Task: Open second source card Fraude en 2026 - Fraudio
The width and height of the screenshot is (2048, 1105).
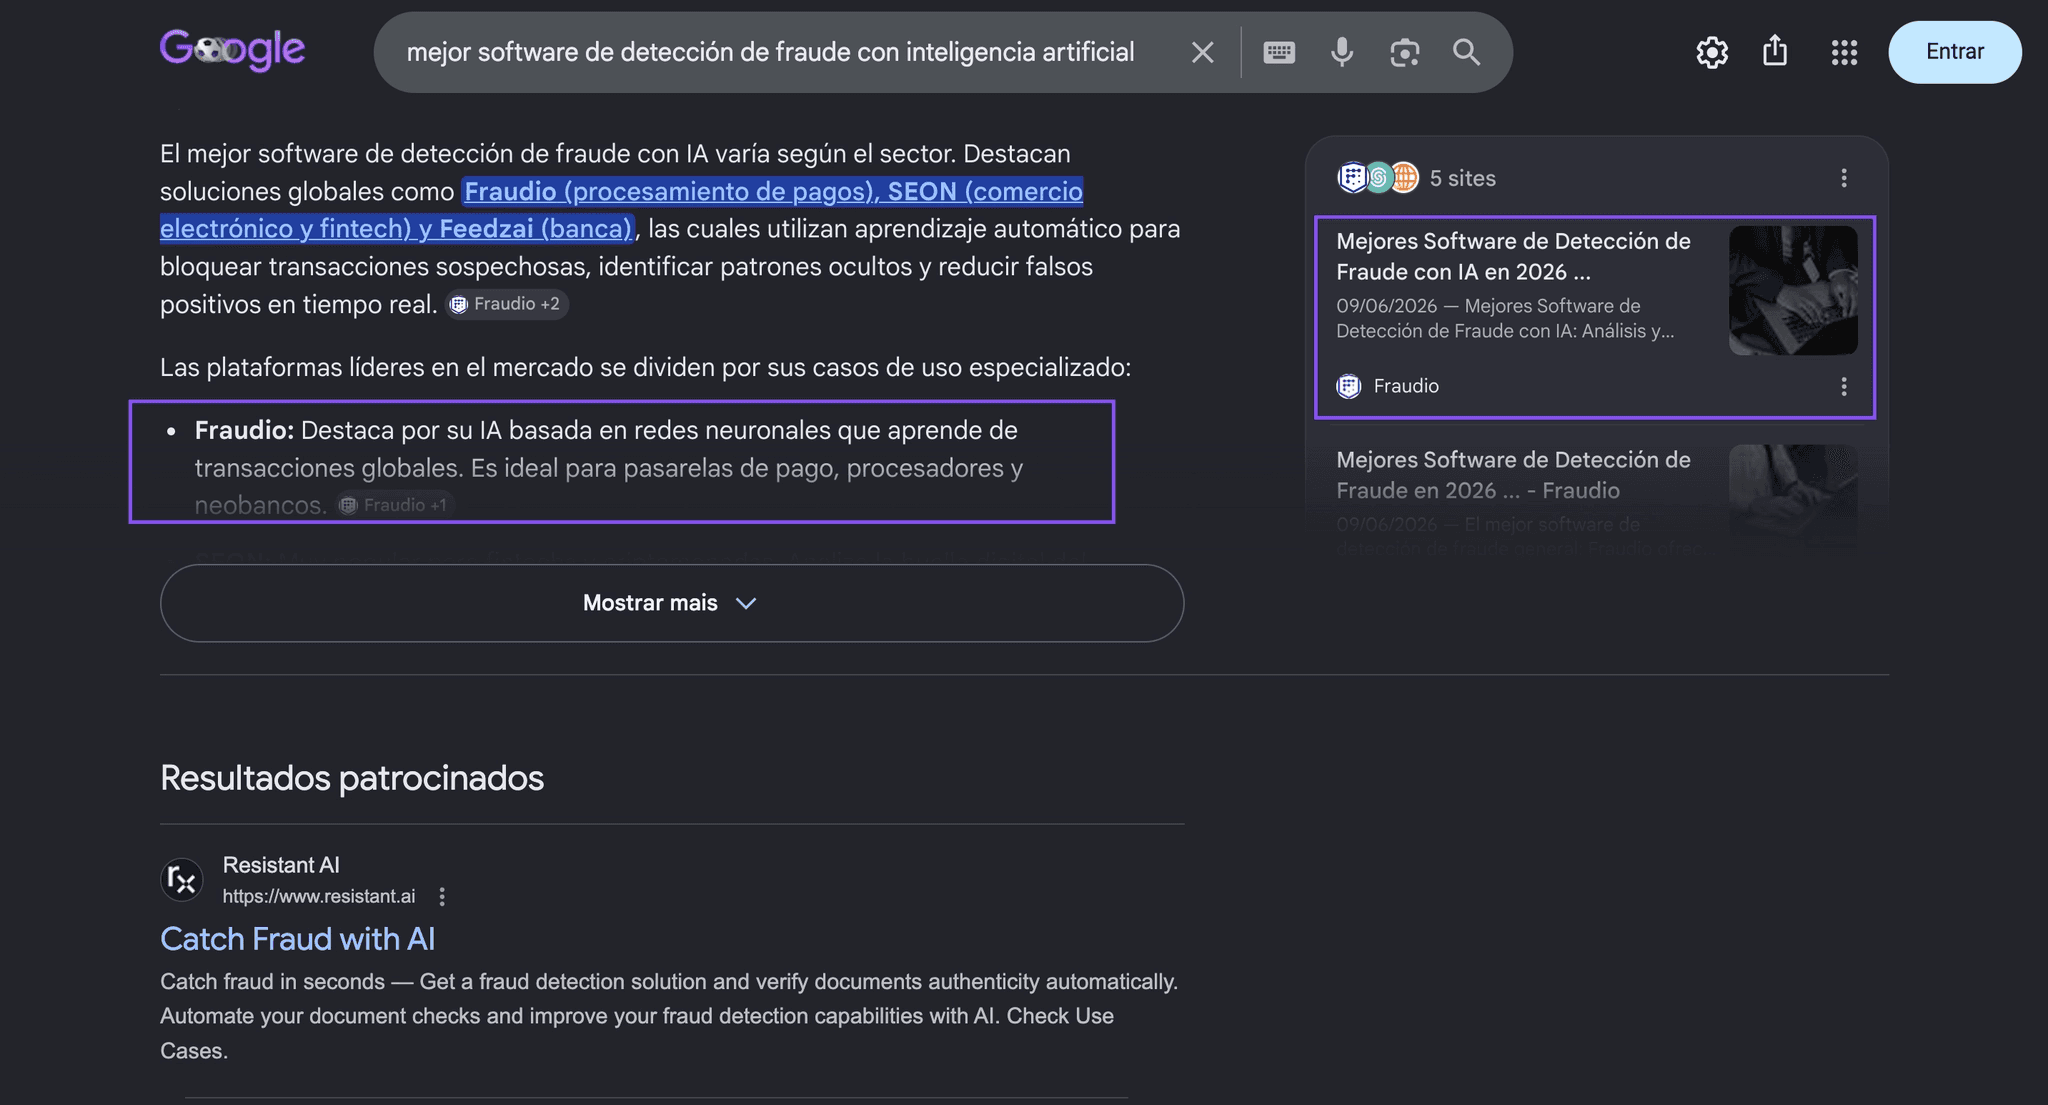Action: (x=1513, y=475)
